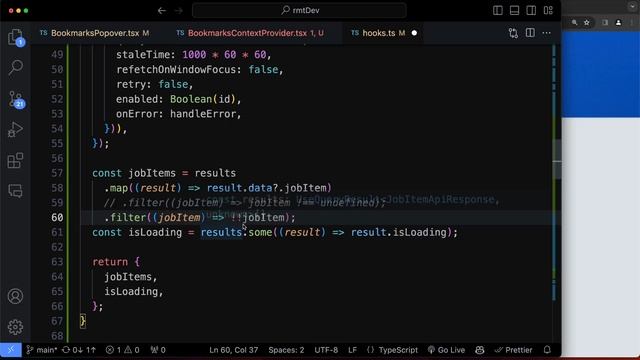
Task: Open the Accounts menu icon
Action: (16, 296)
